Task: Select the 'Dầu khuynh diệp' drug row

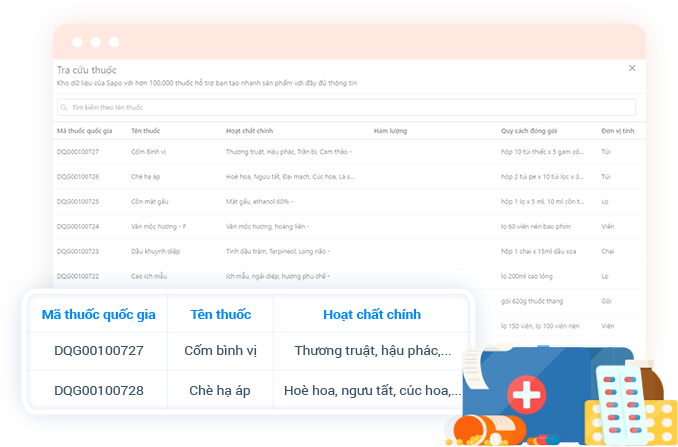Action: tap(155, 251)
